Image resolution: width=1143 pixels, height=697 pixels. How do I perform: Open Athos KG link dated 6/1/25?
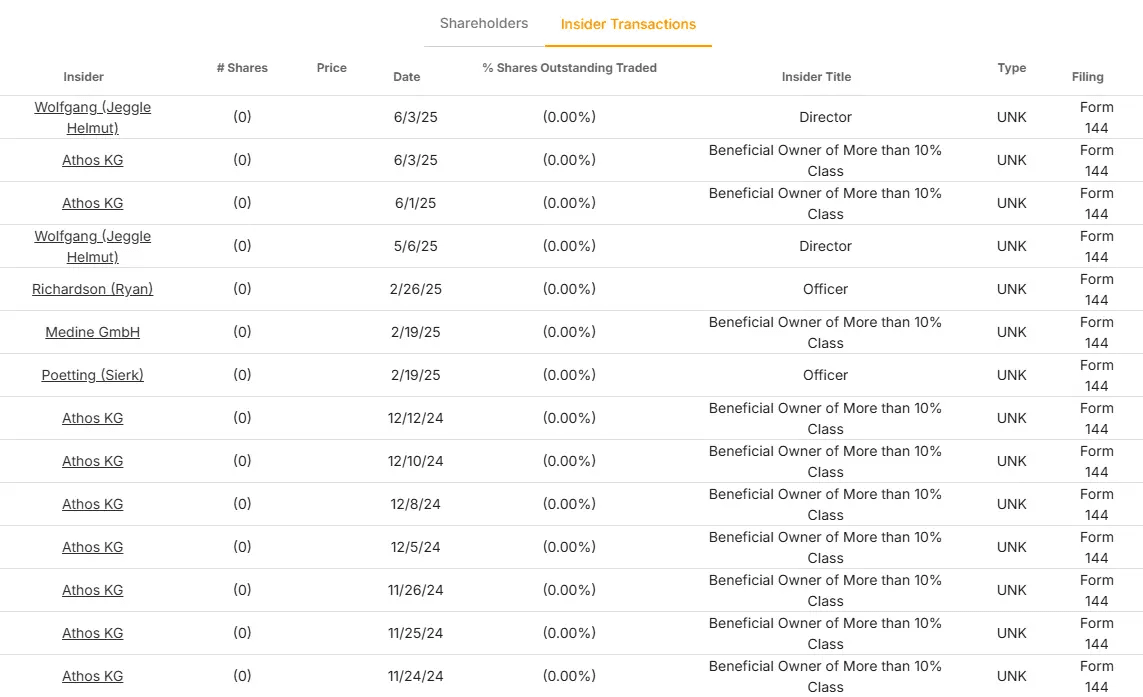click(x=93, y=203)
